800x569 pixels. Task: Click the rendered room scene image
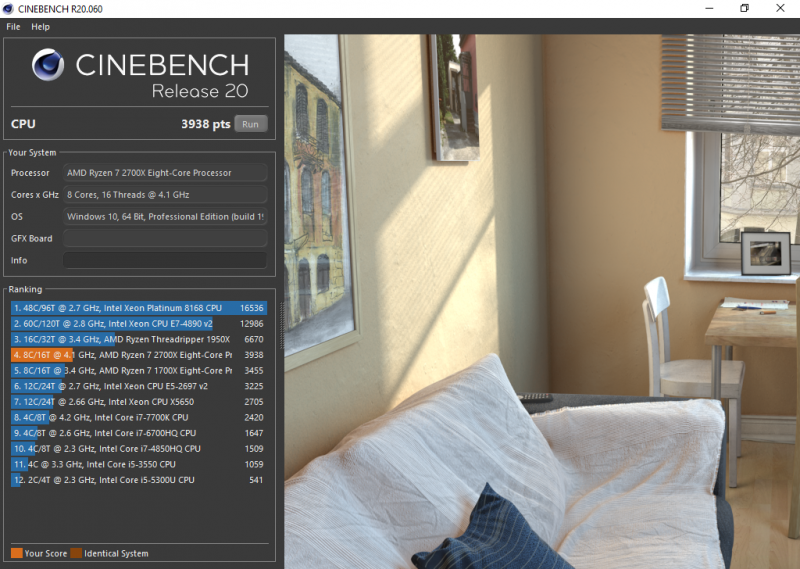[540, 300]
